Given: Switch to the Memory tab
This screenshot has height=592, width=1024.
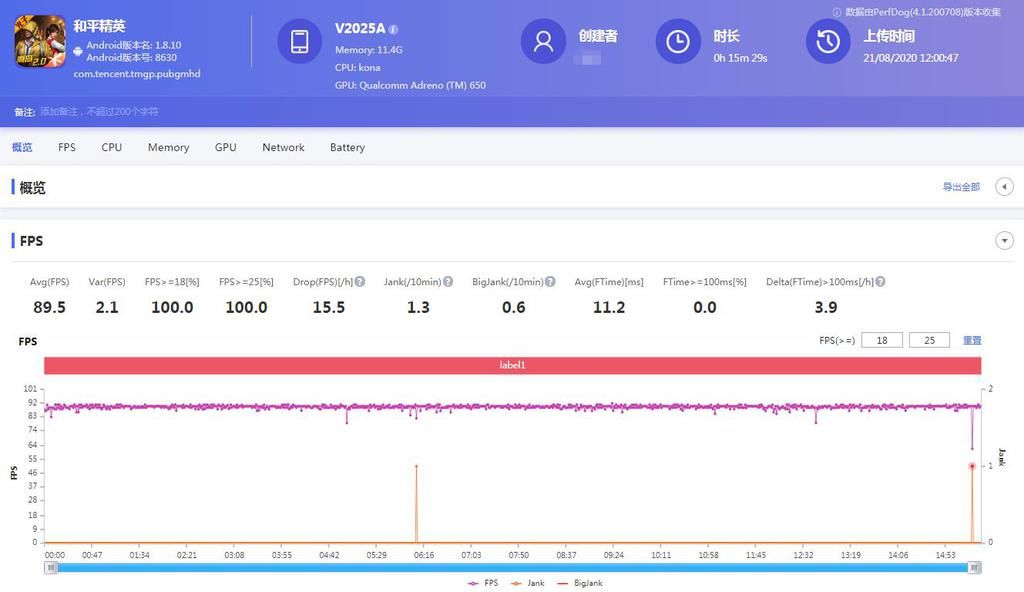Looking at the screenshot, I should pos(168,147).
